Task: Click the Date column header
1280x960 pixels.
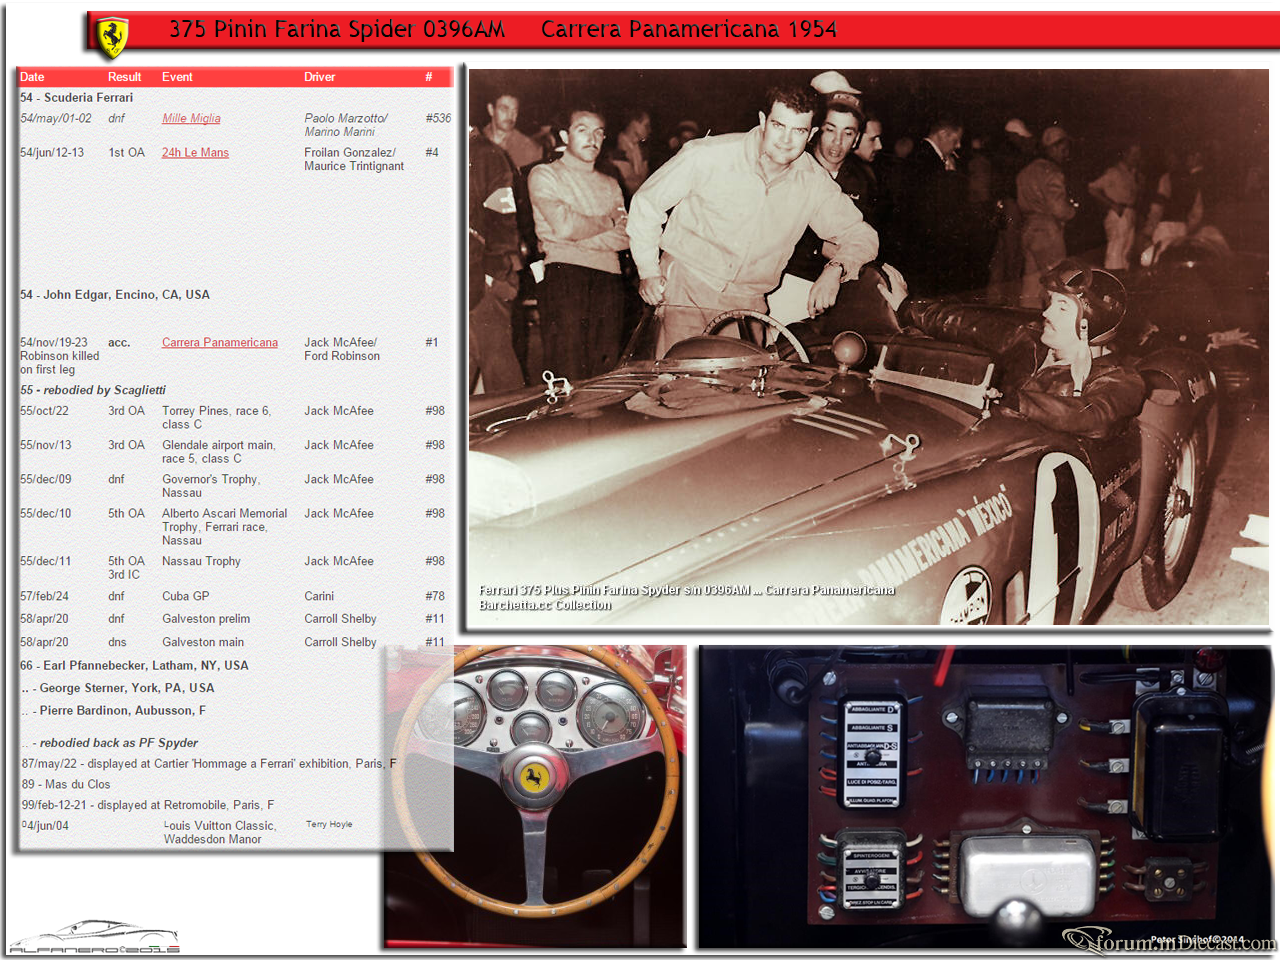Action: coord(32,77)
